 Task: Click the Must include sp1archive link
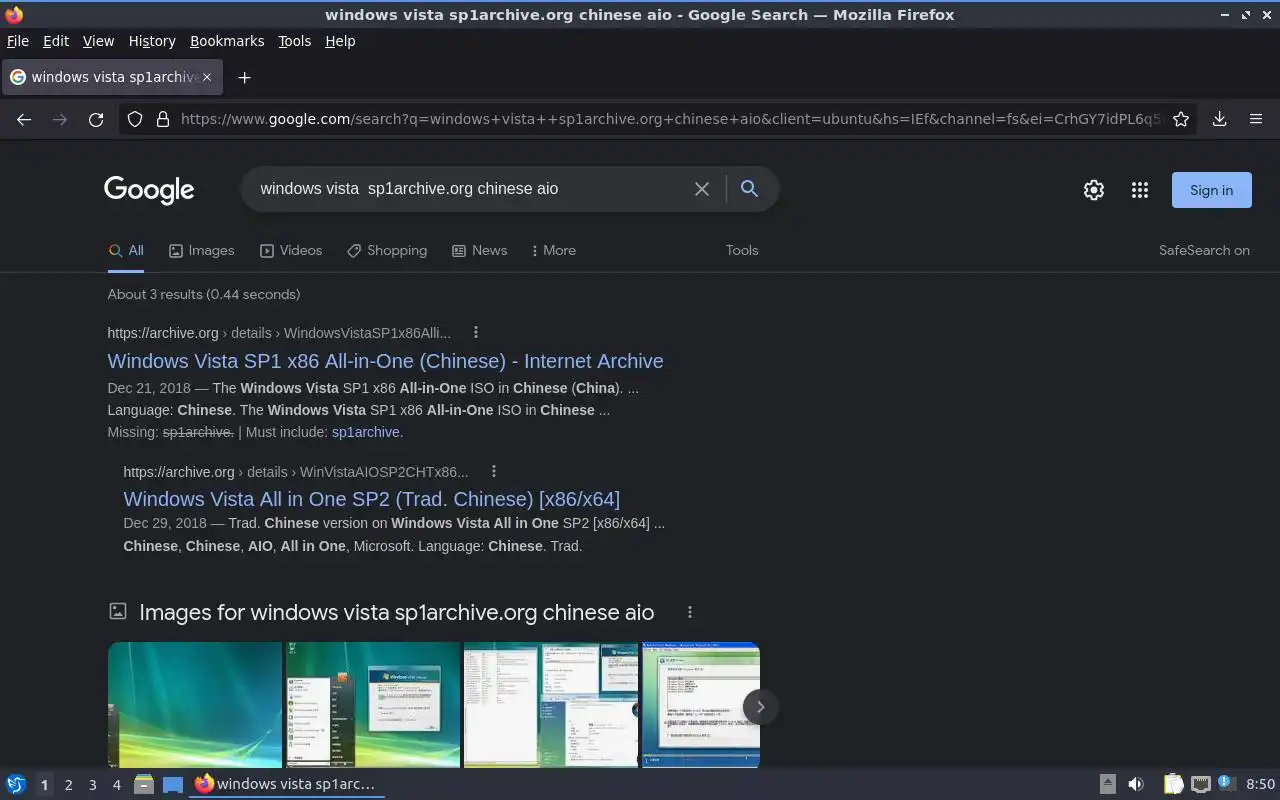click(x=365, y=432)
